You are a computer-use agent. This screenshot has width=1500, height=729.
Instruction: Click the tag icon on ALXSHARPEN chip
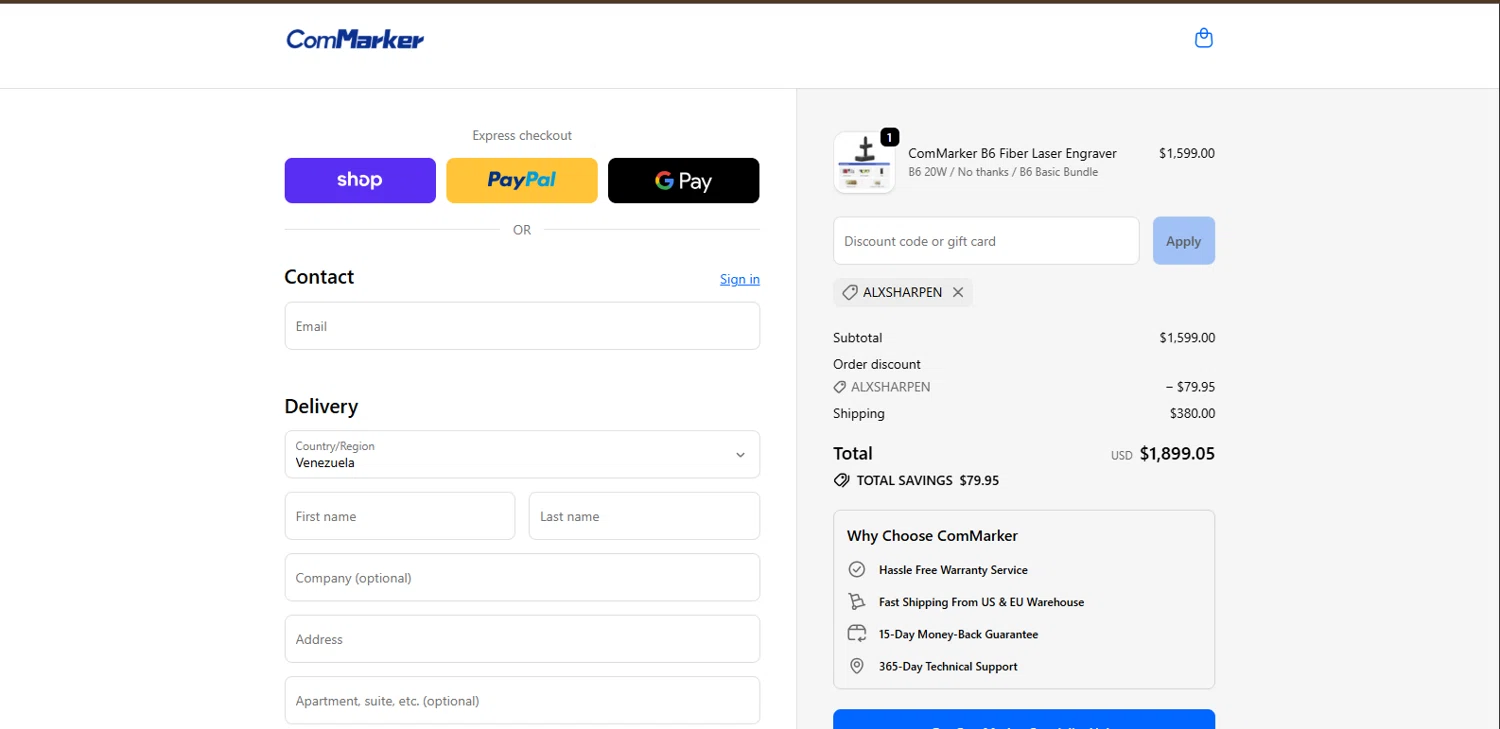click(x=849, y=292)
